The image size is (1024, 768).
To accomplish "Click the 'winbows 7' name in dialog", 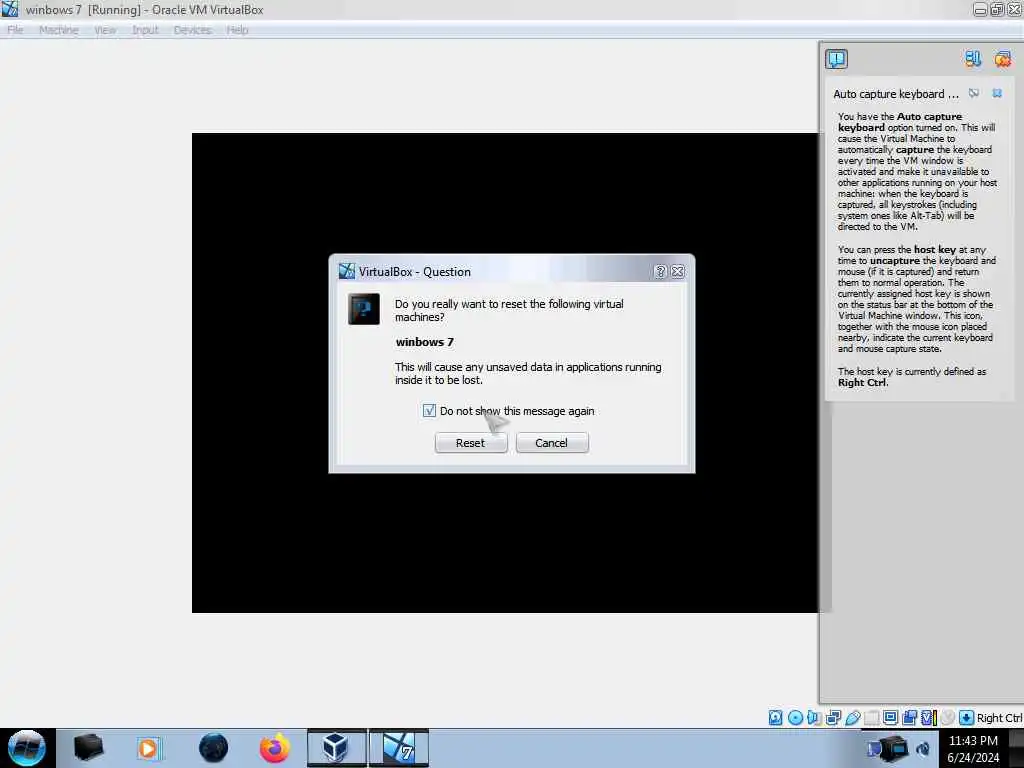I will 424,342.
